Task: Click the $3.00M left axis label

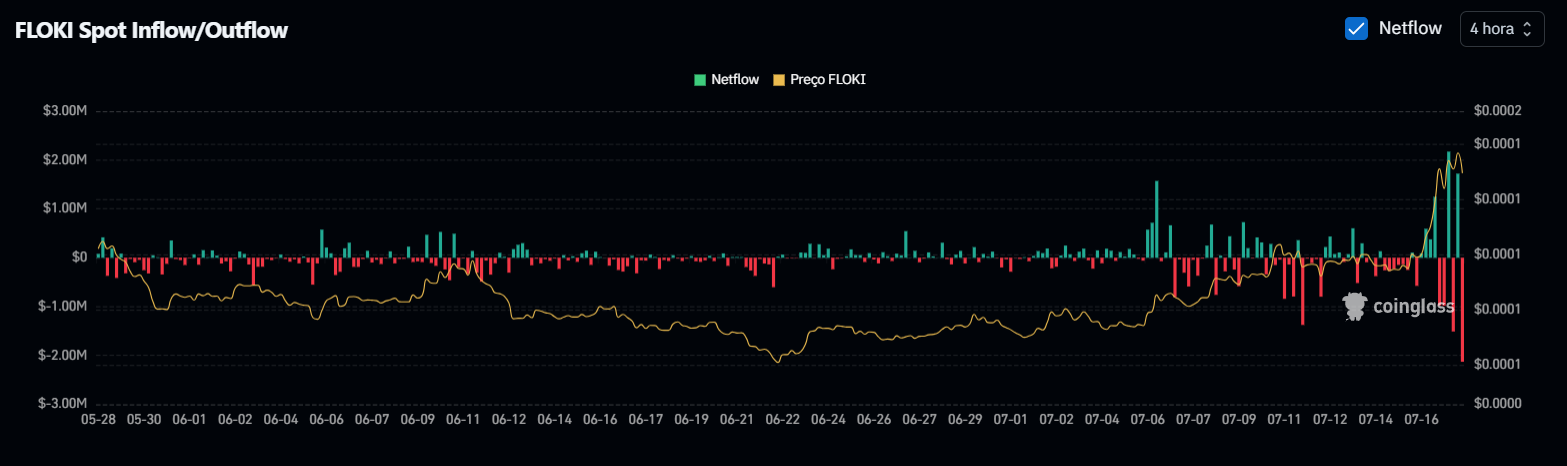Action: (66, 110)
